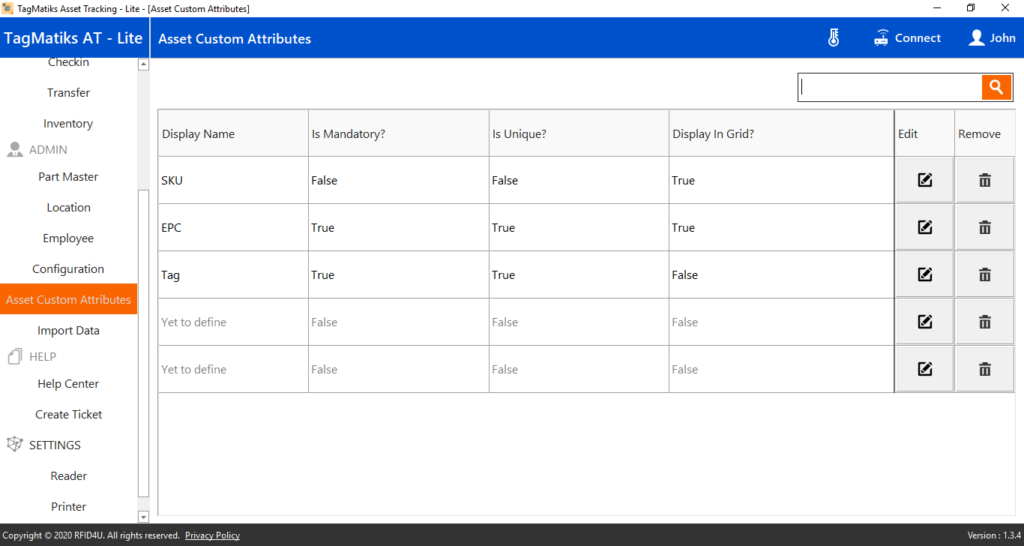Image resolution: width=1024 pixels, height=546 pixels.
Task: Open the Privacy Policy link
Action: click(212, 536)
